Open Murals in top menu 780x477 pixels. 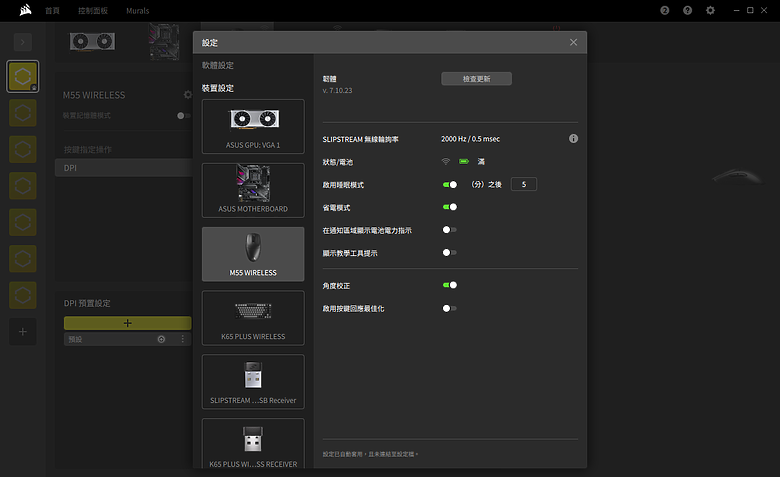point(138,10)
